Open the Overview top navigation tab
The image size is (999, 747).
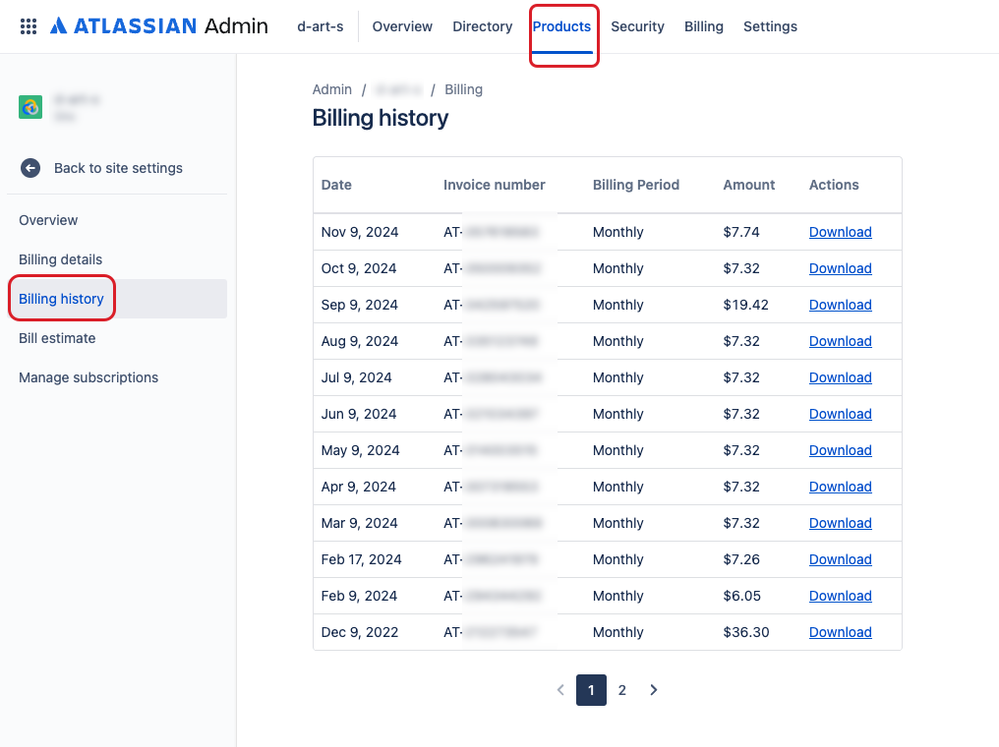402,27
